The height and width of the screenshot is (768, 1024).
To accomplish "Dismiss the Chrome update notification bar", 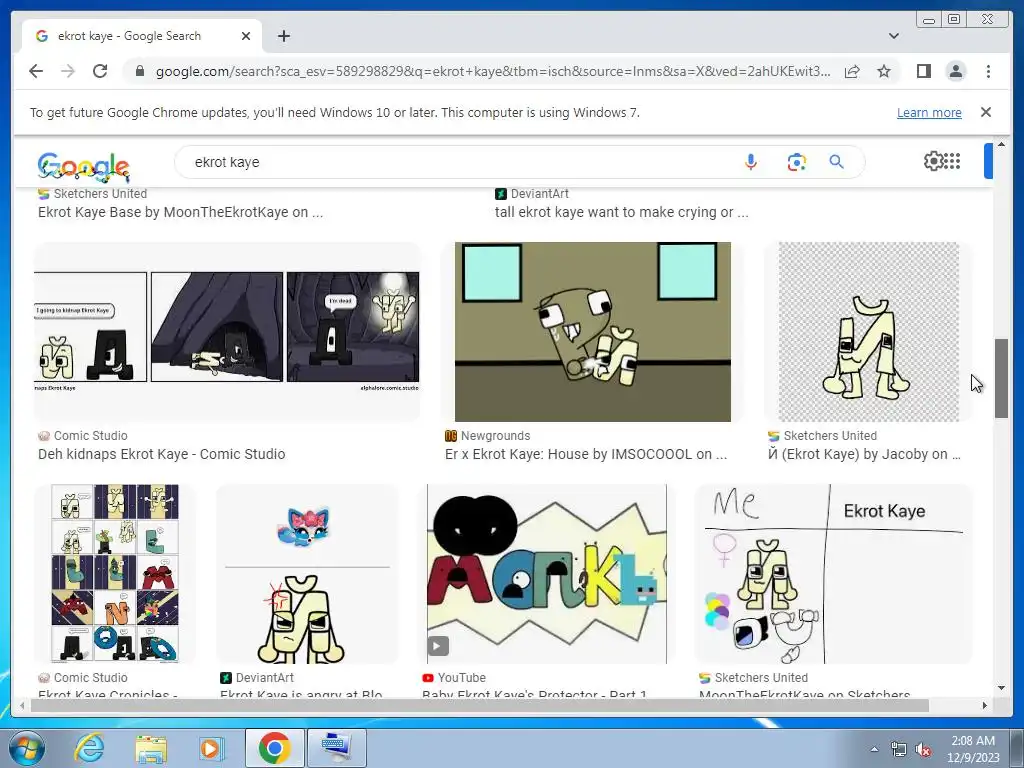I will click(985, 112).
